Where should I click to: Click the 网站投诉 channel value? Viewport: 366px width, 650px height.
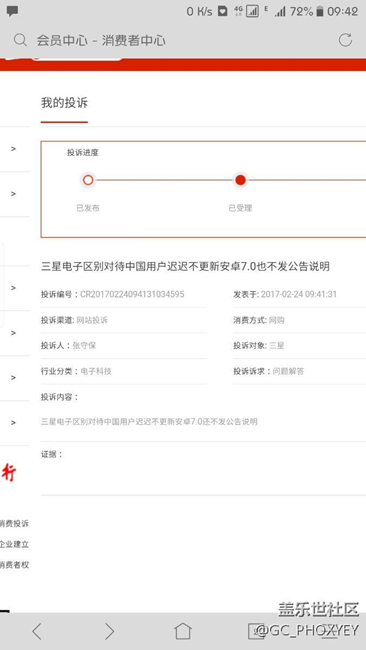(x=92, y=320)
